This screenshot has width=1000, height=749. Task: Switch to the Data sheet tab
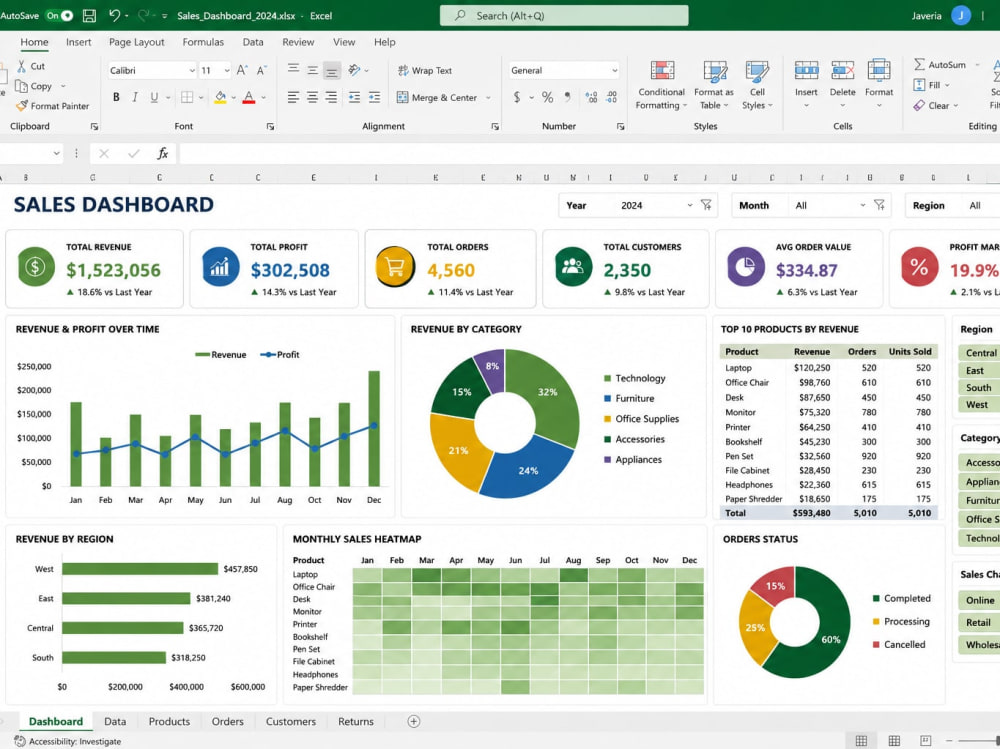(x=115, y=721)
